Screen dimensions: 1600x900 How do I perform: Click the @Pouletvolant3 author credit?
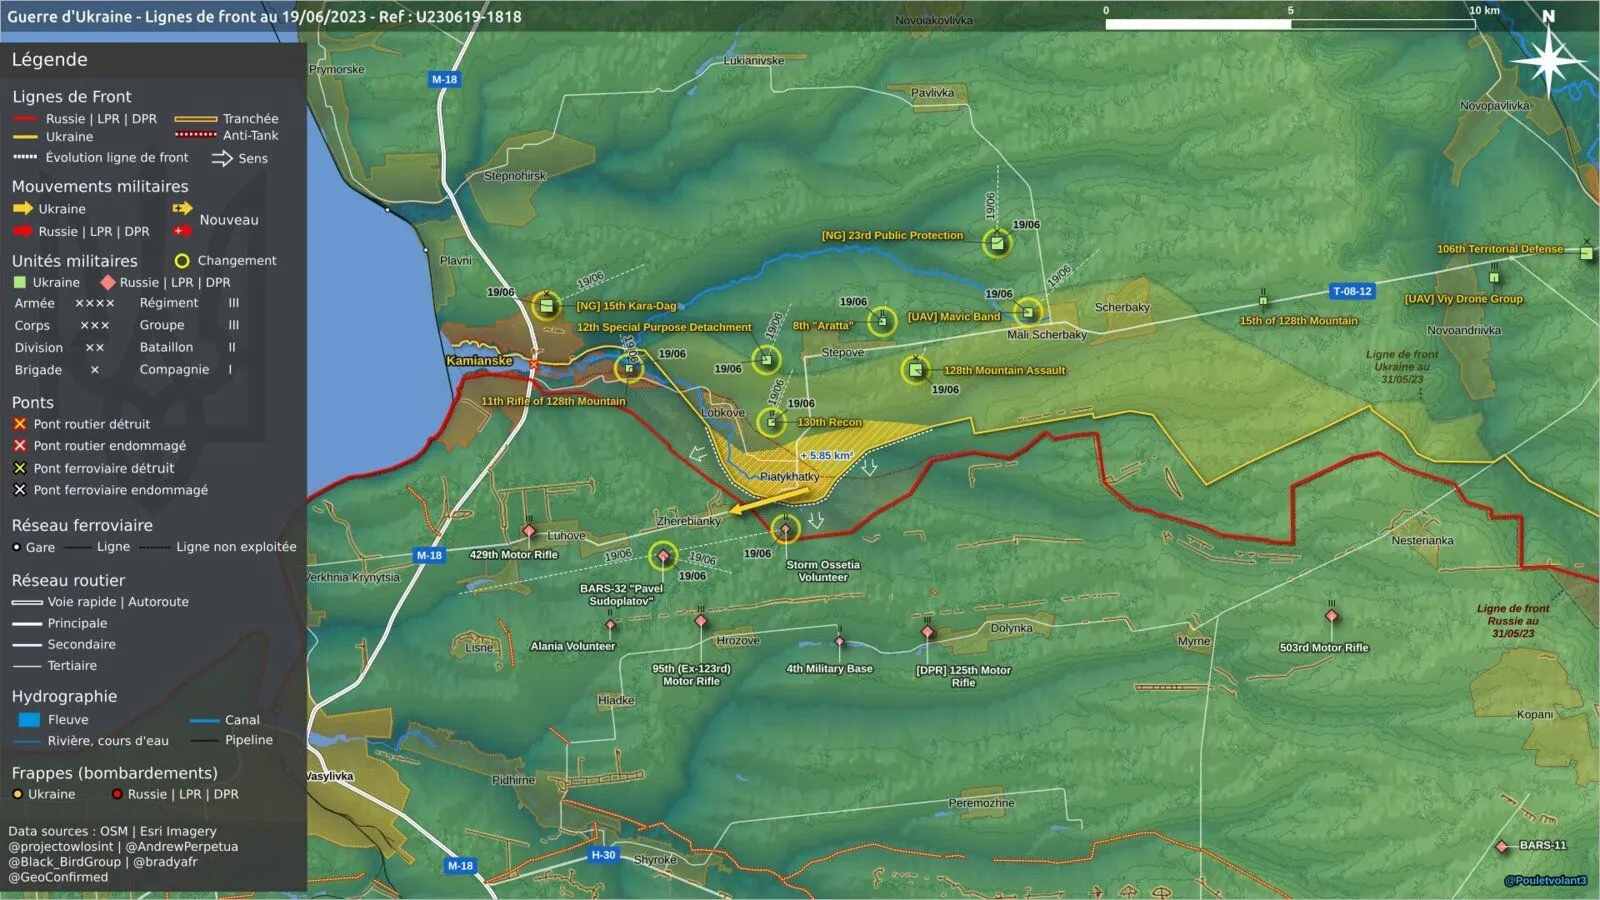pyautogui.click(x=1545, y=880)
